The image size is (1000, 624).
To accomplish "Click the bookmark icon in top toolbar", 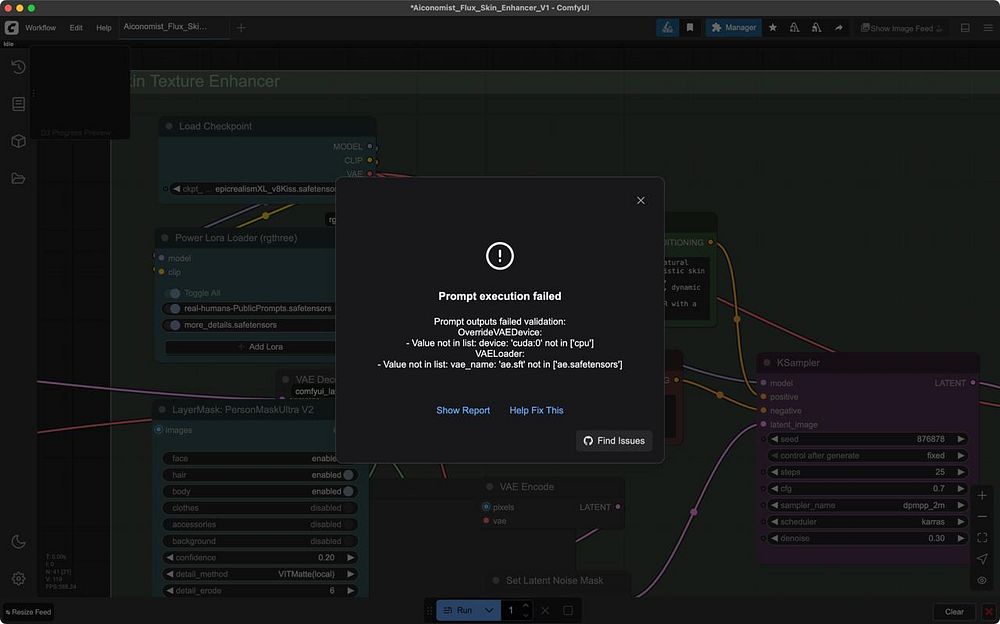I will pos(689,27).
